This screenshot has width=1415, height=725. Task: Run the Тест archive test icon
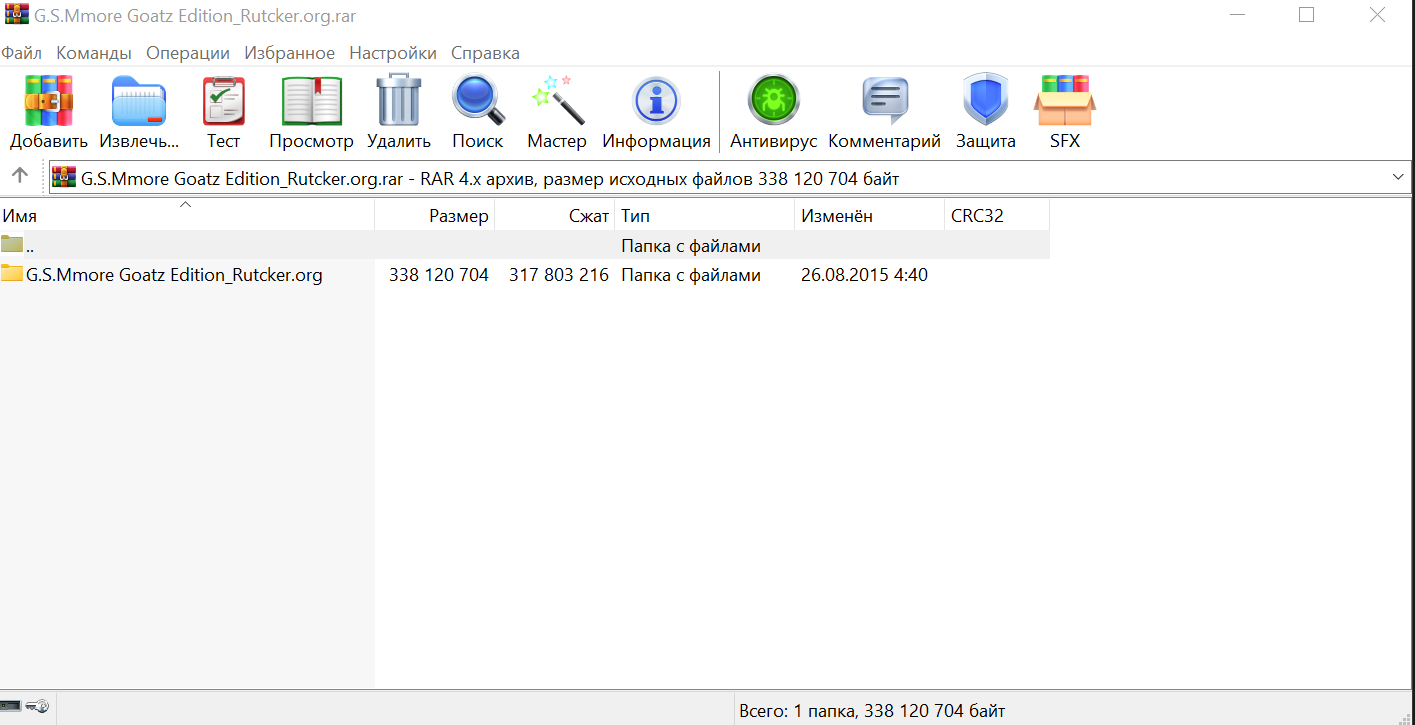click(x=223, y=102)
